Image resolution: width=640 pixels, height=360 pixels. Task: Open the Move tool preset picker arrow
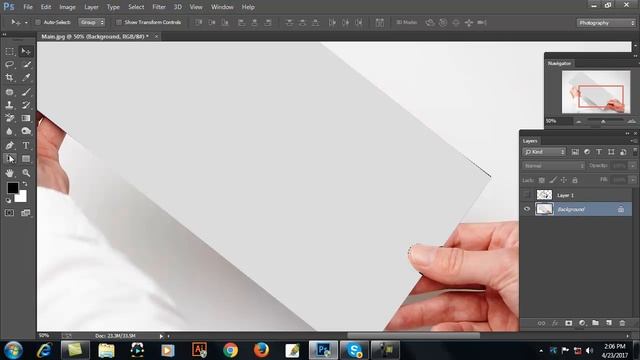26,23
